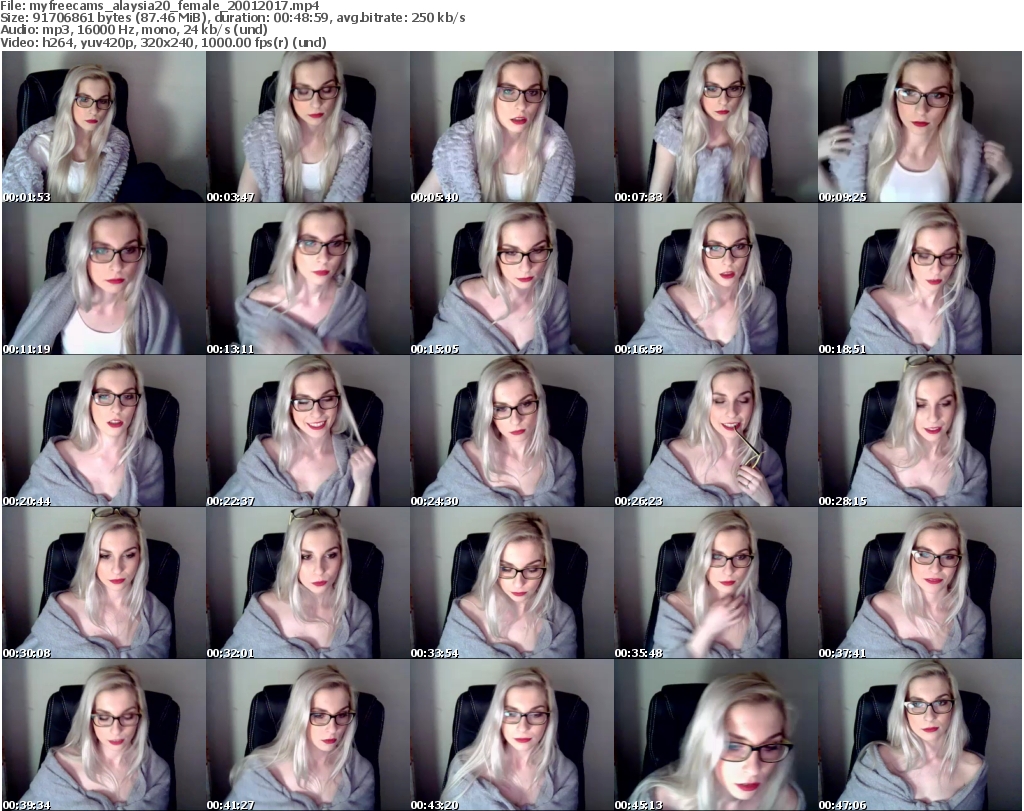Screen dimensions: 1024x811
Task: Select the thumbnail frame at 00:33:54
Action: pos(511,583)
